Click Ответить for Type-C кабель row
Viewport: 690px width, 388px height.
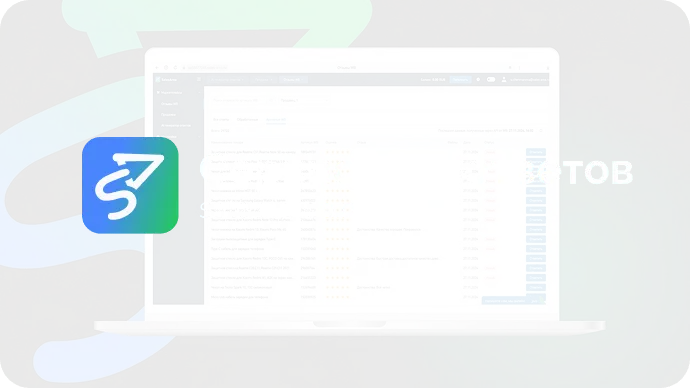point(536,249)
